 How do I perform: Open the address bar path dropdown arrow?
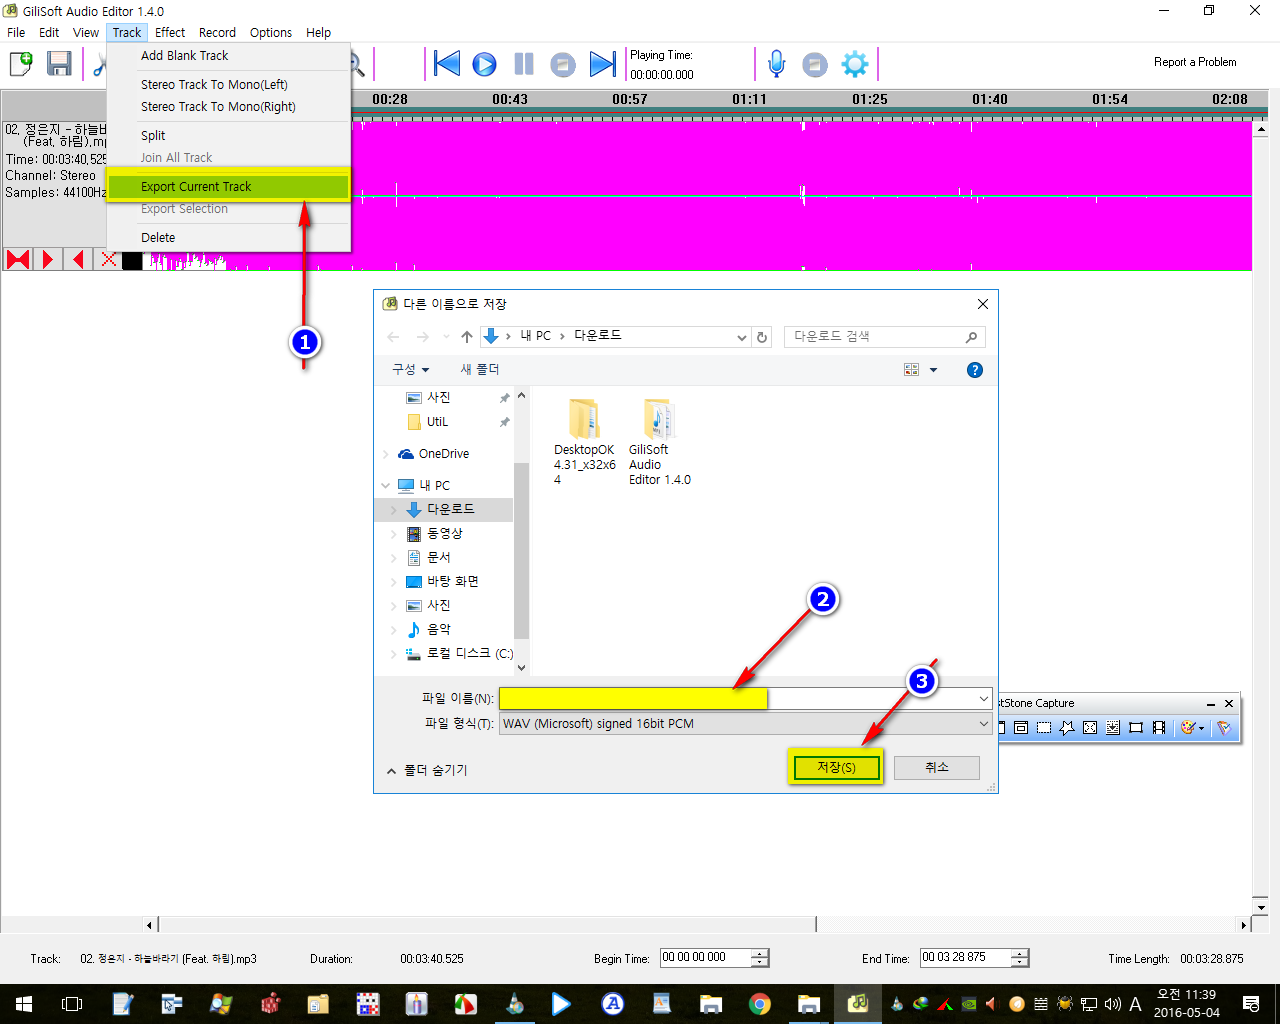741,337
